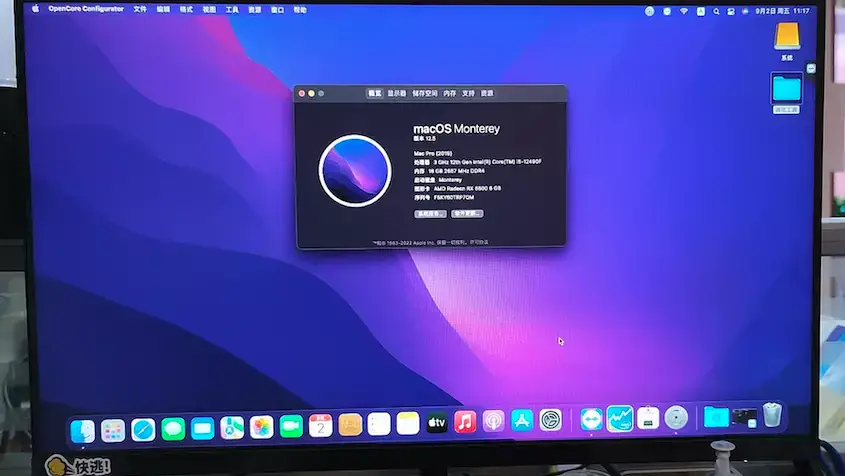Open the Apple menu
845x476 pixels.
coord(36,9)
